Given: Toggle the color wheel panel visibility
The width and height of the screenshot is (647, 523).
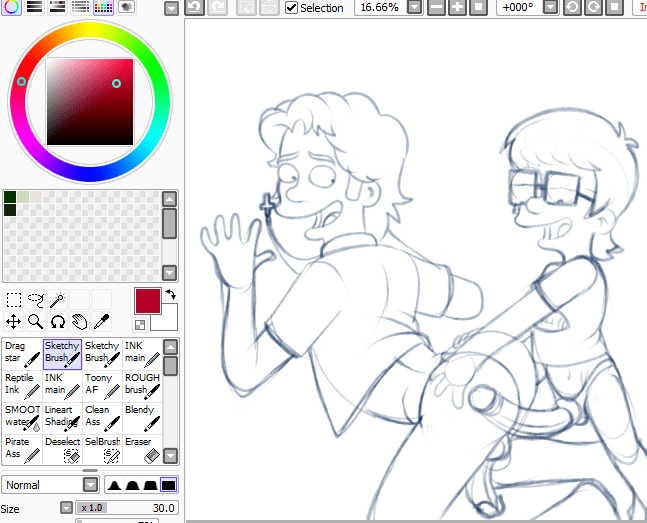Looking at the screenshot, I should 9,7.
